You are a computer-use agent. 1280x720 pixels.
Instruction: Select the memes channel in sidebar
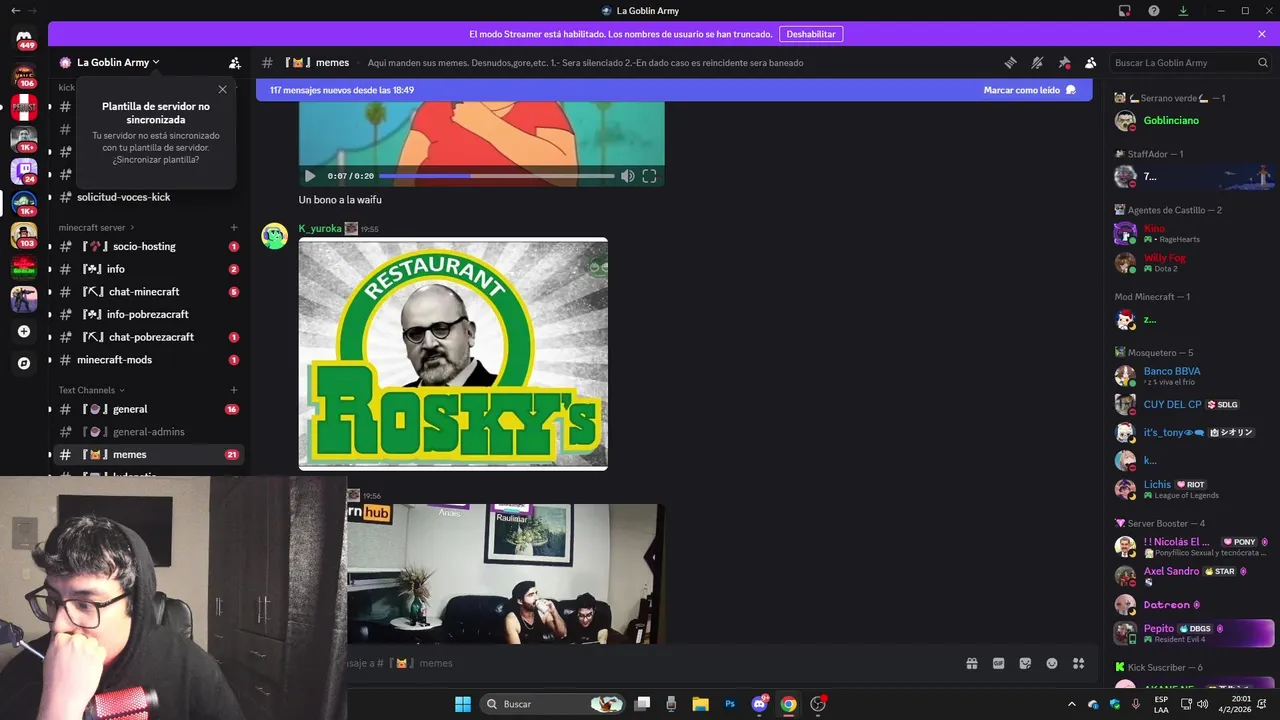coord(149,454)
